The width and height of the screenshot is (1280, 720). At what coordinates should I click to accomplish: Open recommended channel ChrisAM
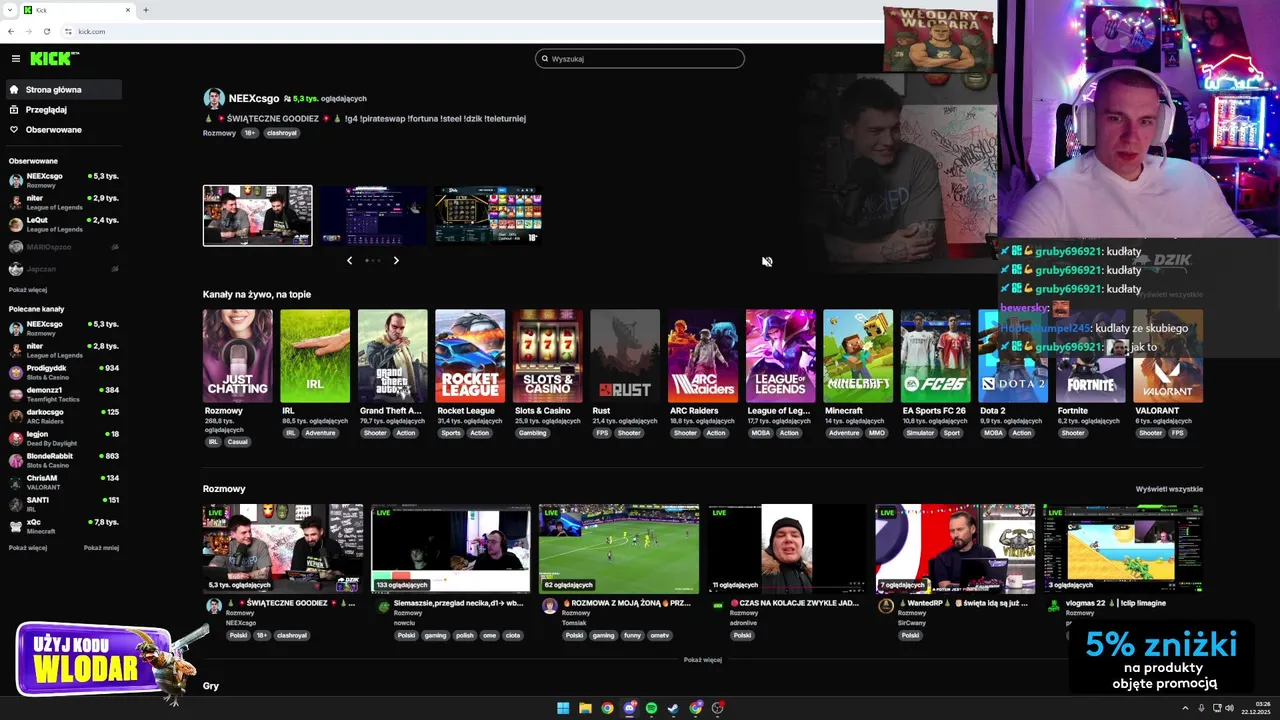click(x=64, y=482)
